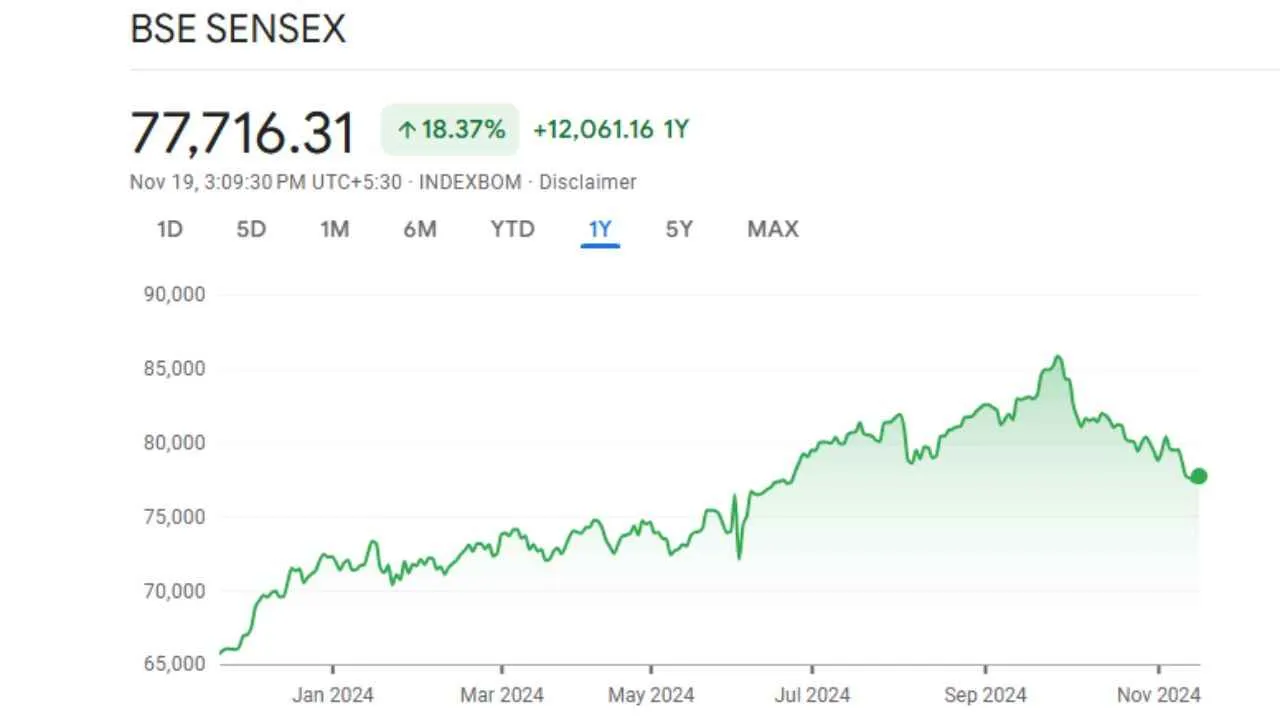The width and height of the screenshot is (1280, 720).
Task: Click the 90,000 axis label
Action: 177,293
